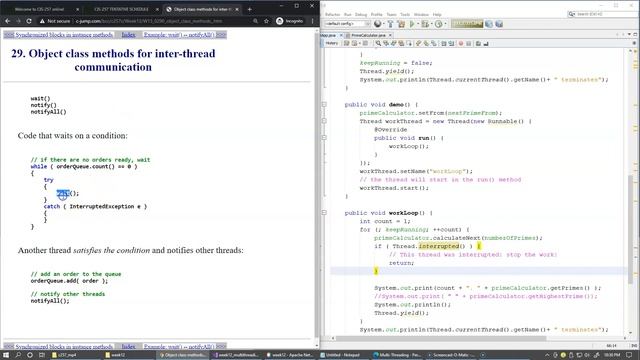Open the Screencast-O-Matic taskbar item

[451, 355]
